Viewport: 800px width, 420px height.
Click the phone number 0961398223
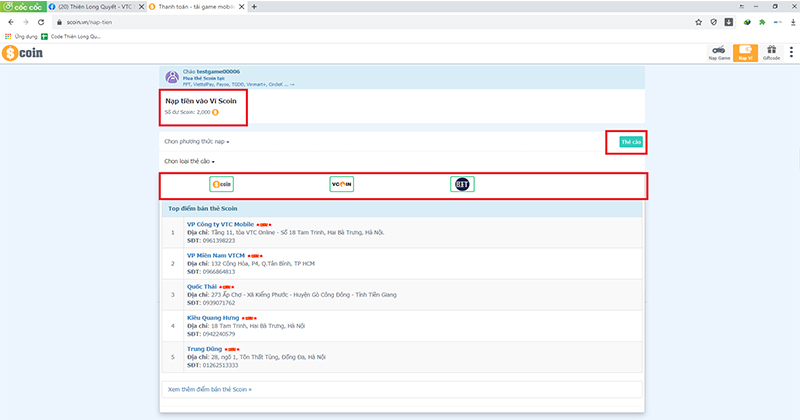click(x=219, y=240)
